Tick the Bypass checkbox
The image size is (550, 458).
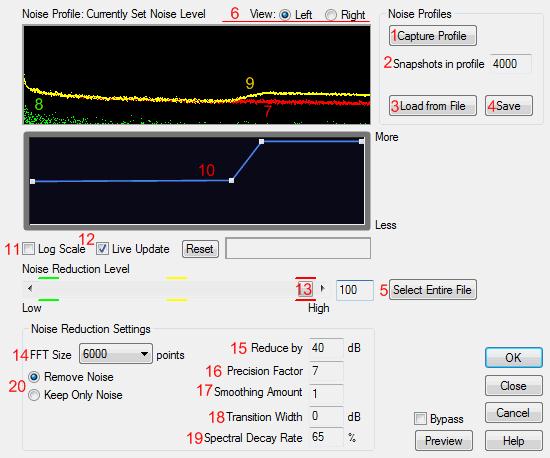coord(420,418)
